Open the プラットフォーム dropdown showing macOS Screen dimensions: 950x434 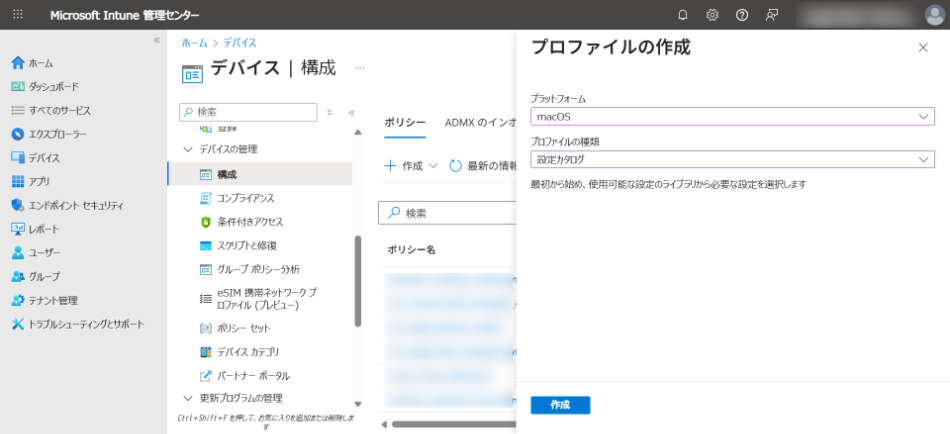(x=732, y=117)
